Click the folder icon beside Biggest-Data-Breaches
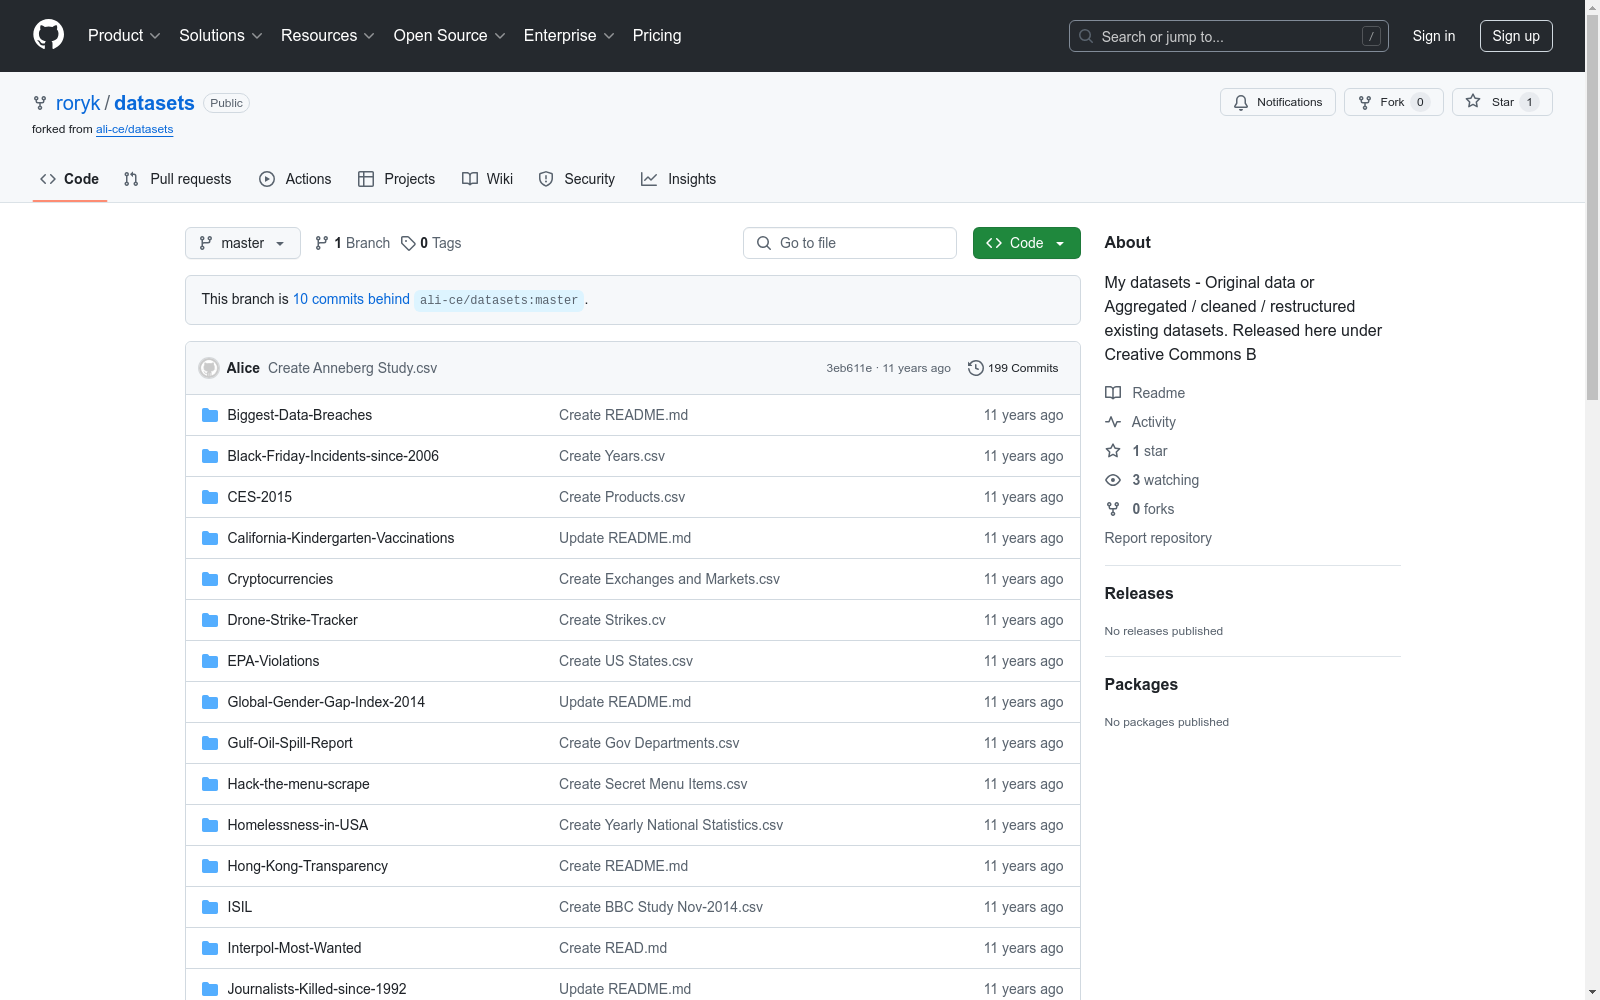Screen dimensions: 1600x1000 pyautogui.click(x=210, y=415)
